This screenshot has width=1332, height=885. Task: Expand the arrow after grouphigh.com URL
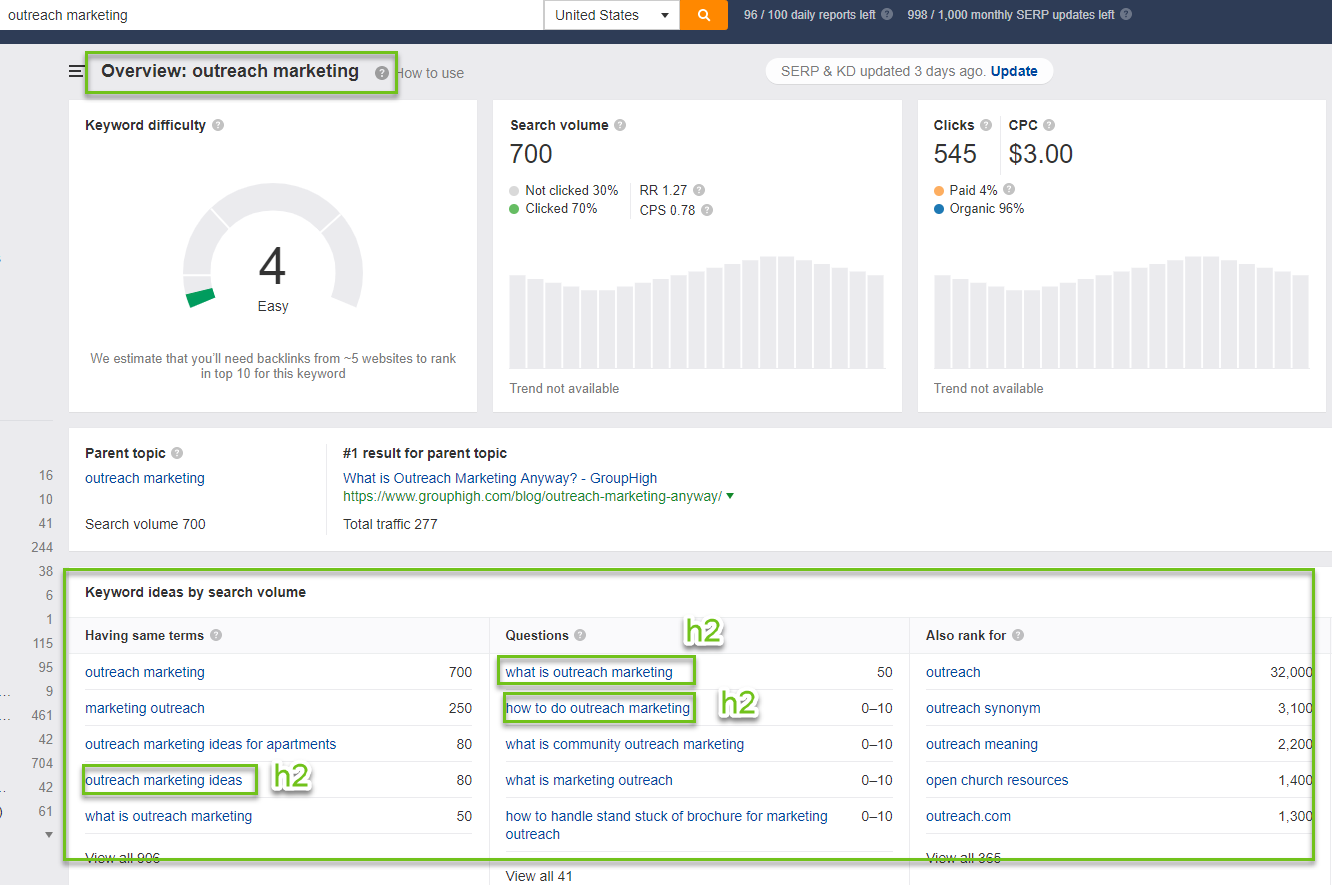(x=730, y=497)
